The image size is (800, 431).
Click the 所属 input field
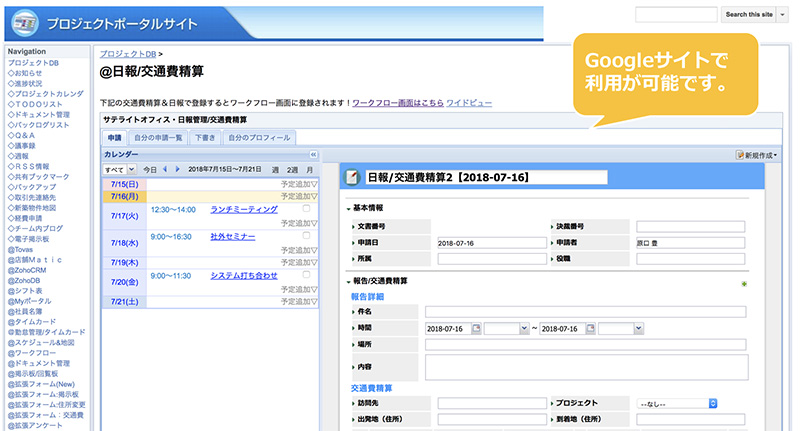coord(492,259)
